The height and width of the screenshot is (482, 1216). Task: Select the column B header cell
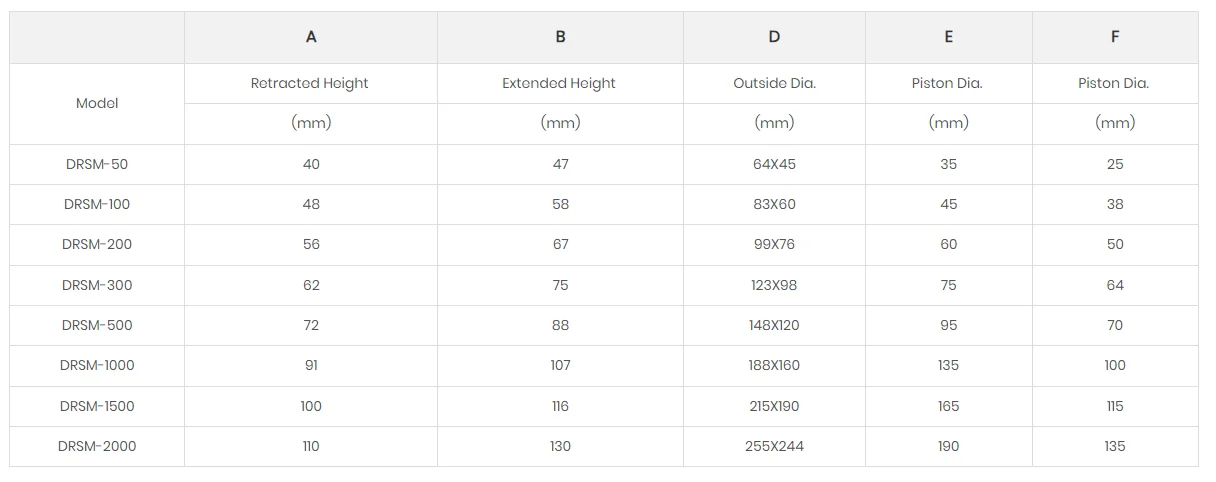coord(560,37)
